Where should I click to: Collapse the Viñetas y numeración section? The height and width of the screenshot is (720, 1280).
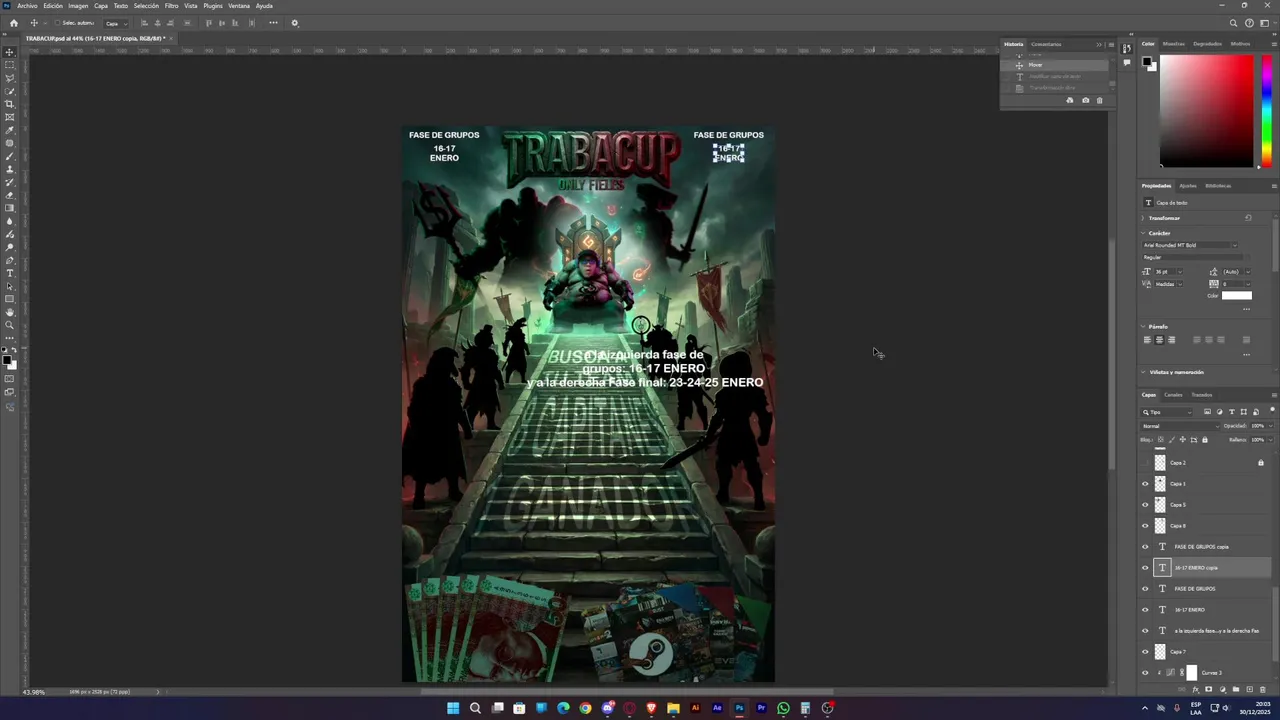(x=1144, y=372)
